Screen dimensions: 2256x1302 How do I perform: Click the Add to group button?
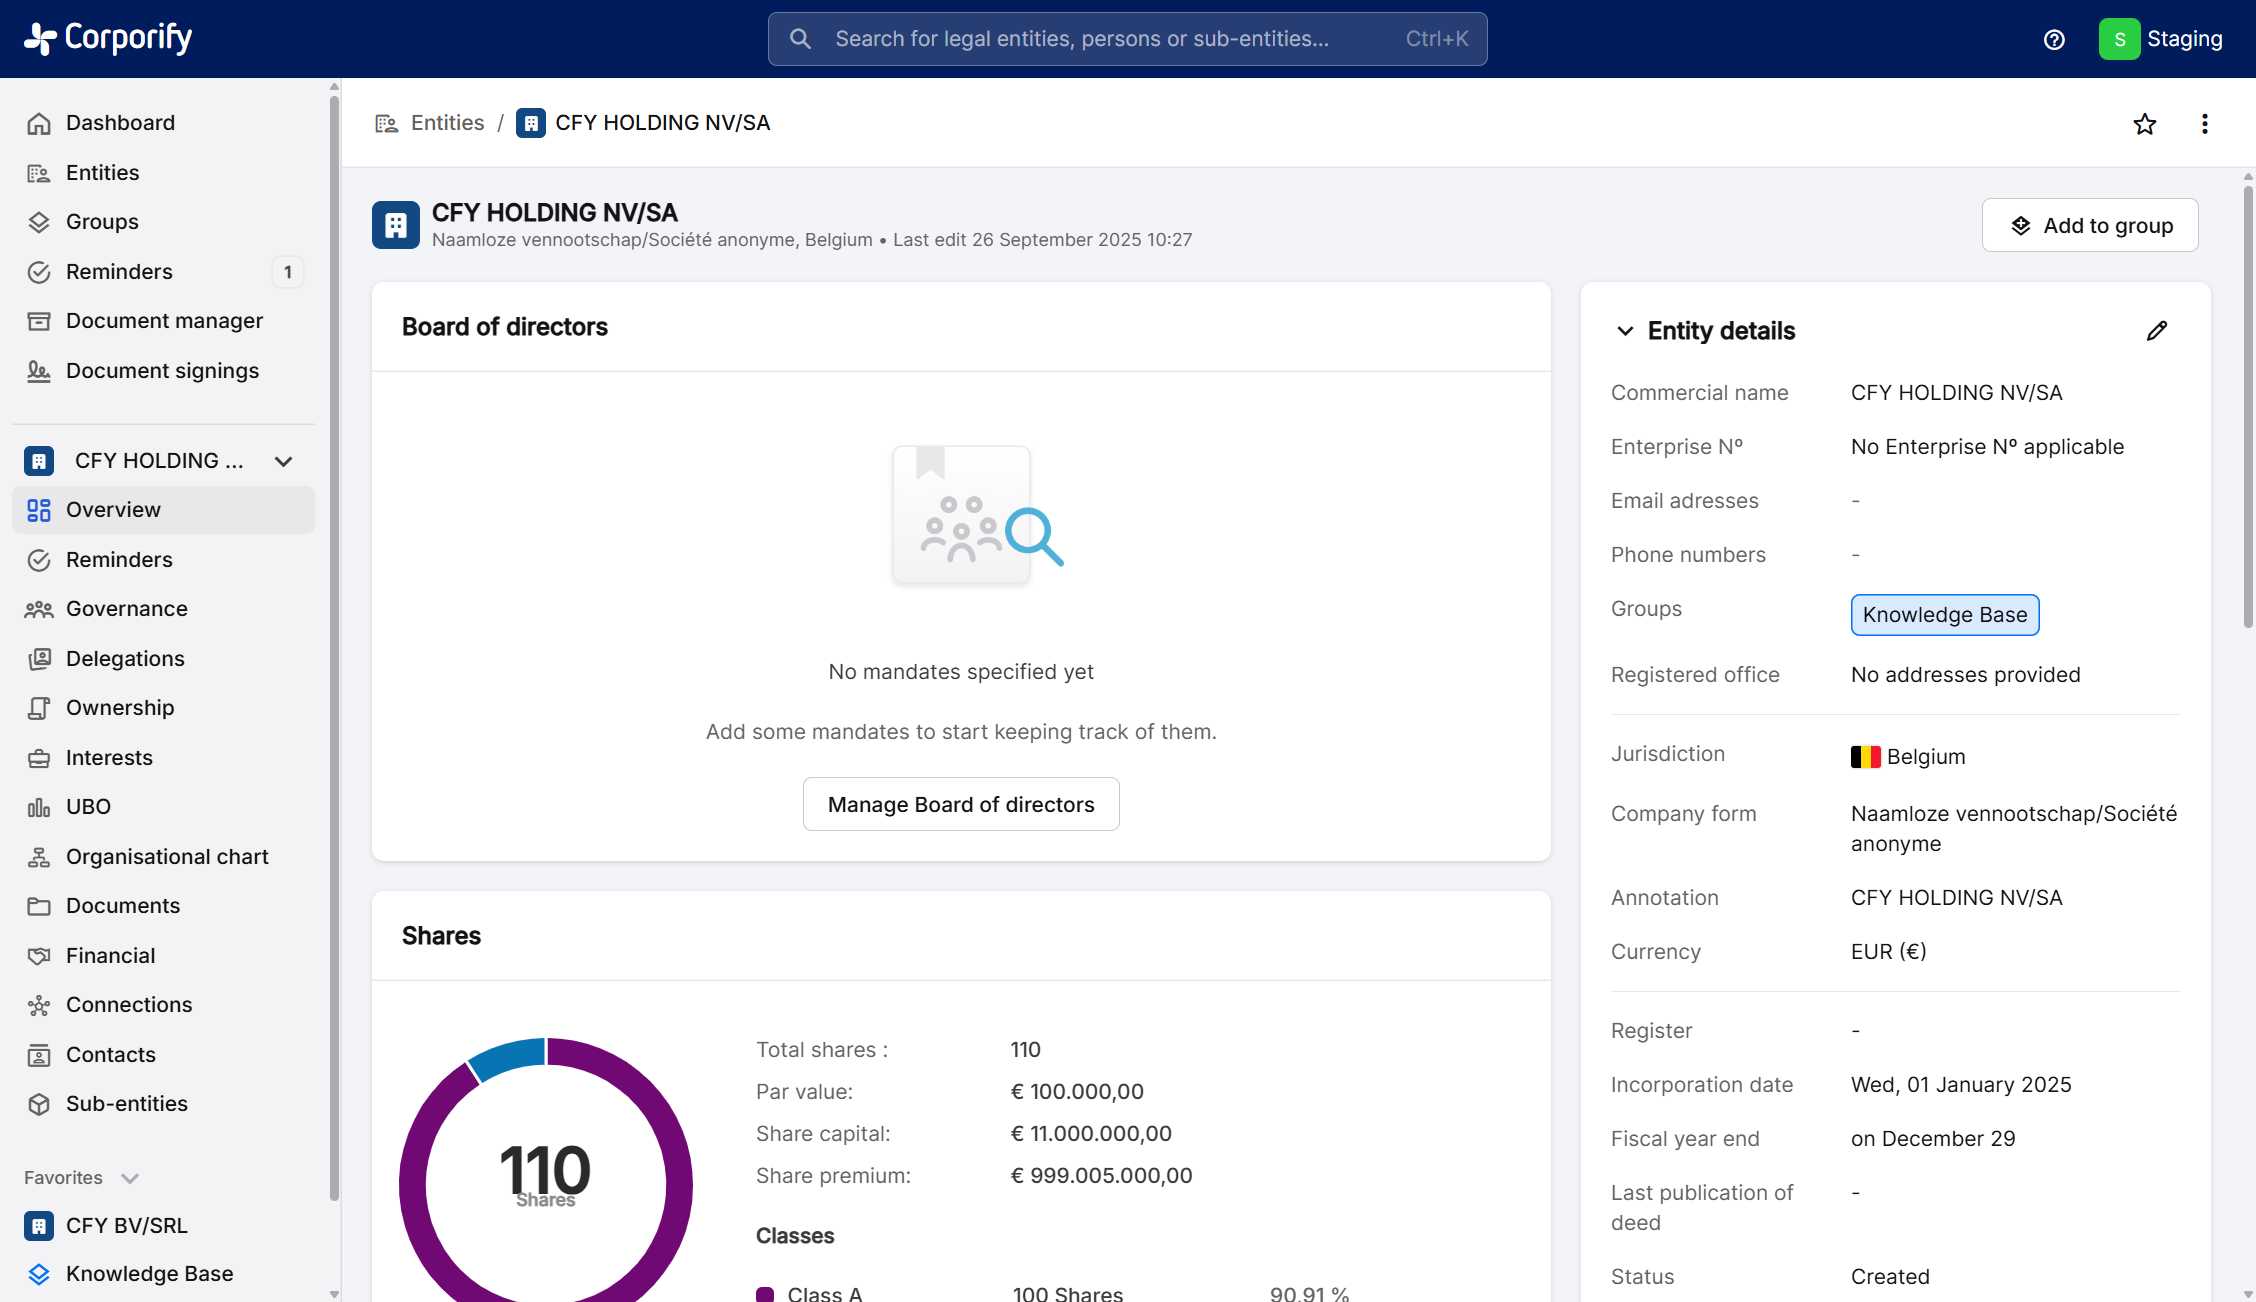pos(2089,225)
